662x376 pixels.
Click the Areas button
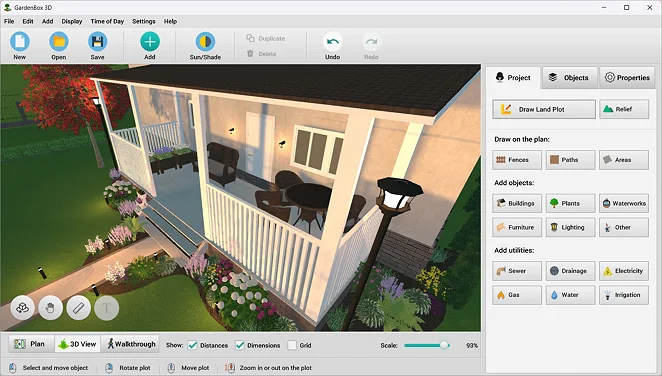(624, 160)
